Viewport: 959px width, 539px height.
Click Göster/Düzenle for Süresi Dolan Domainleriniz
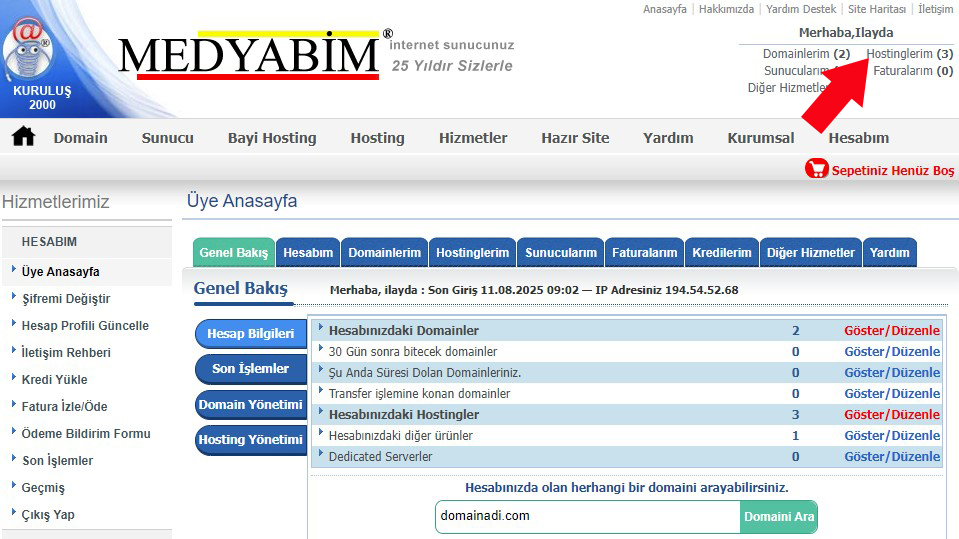[892, 372]
